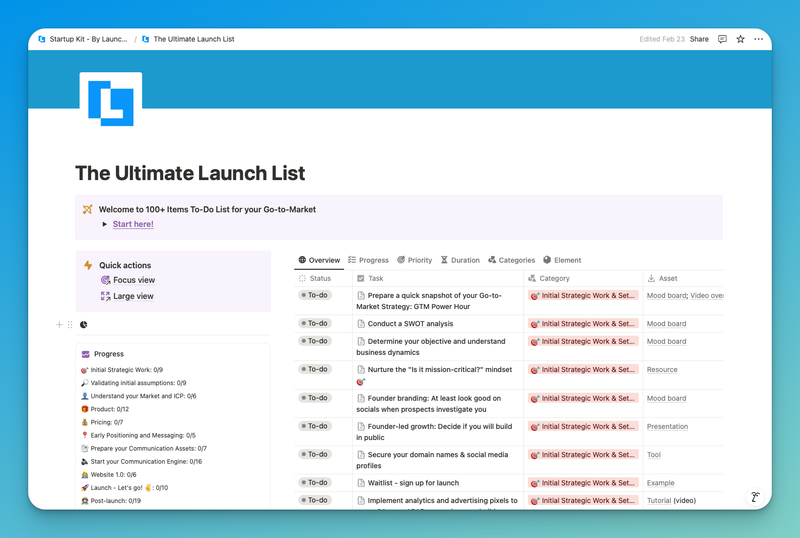Viewport: 800px width, 538px height.
Task: Open category tag of Conduct SWOT analysis row
Action: [583, 324]
